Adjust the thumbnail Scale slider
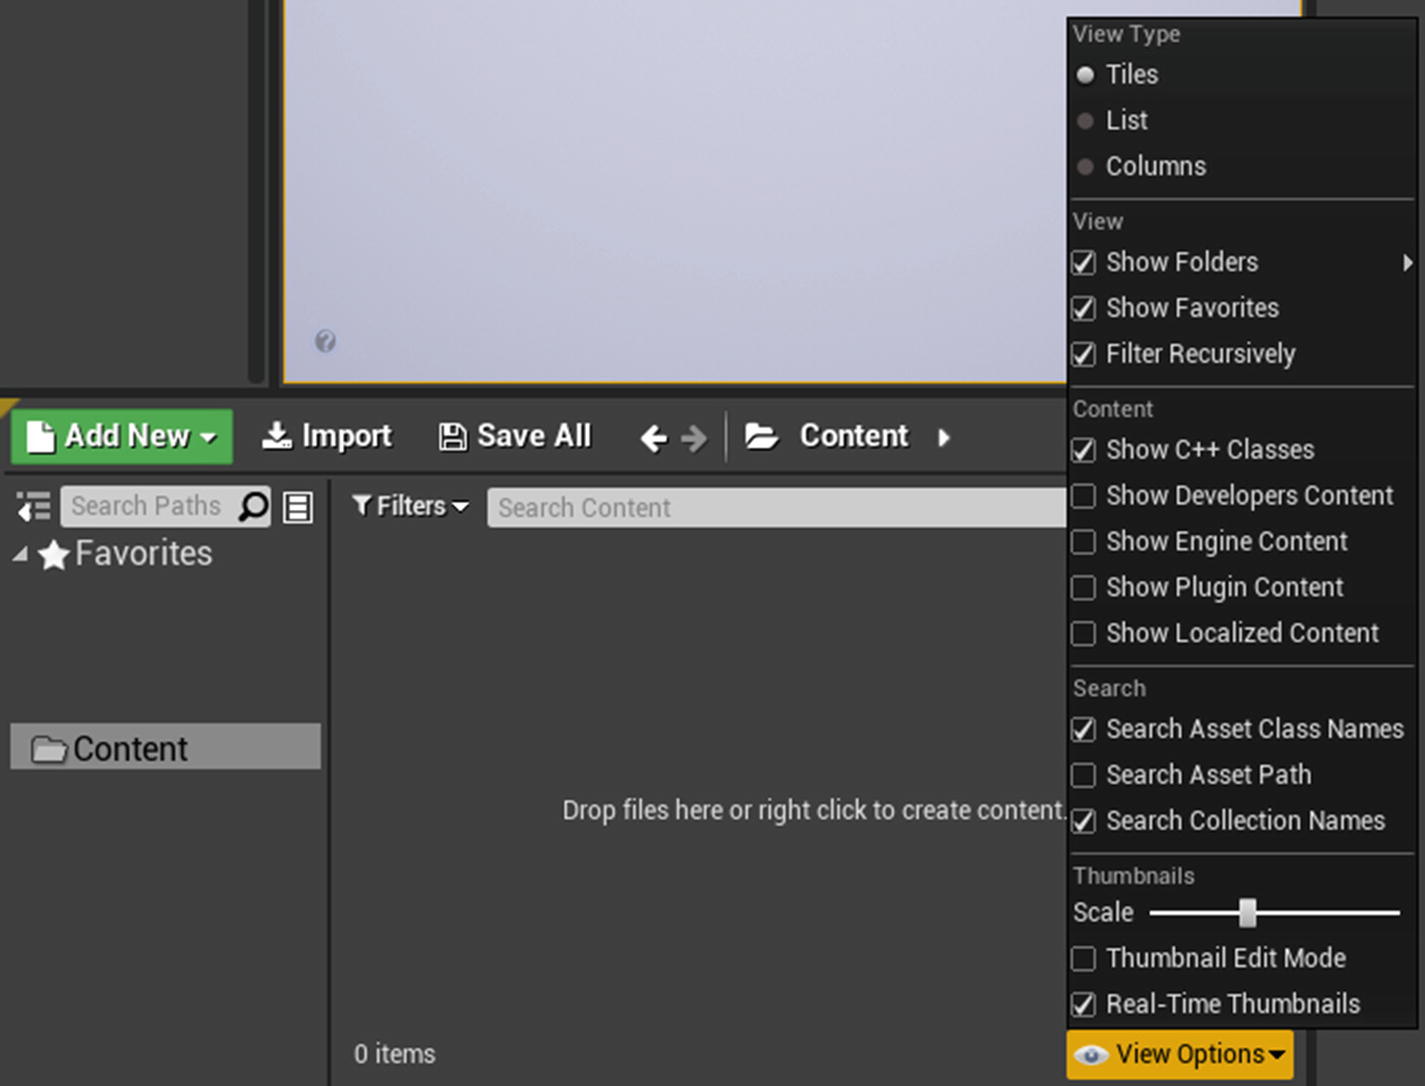This screenshot has width=1425, height=1086. click(x=1248, y=912)
